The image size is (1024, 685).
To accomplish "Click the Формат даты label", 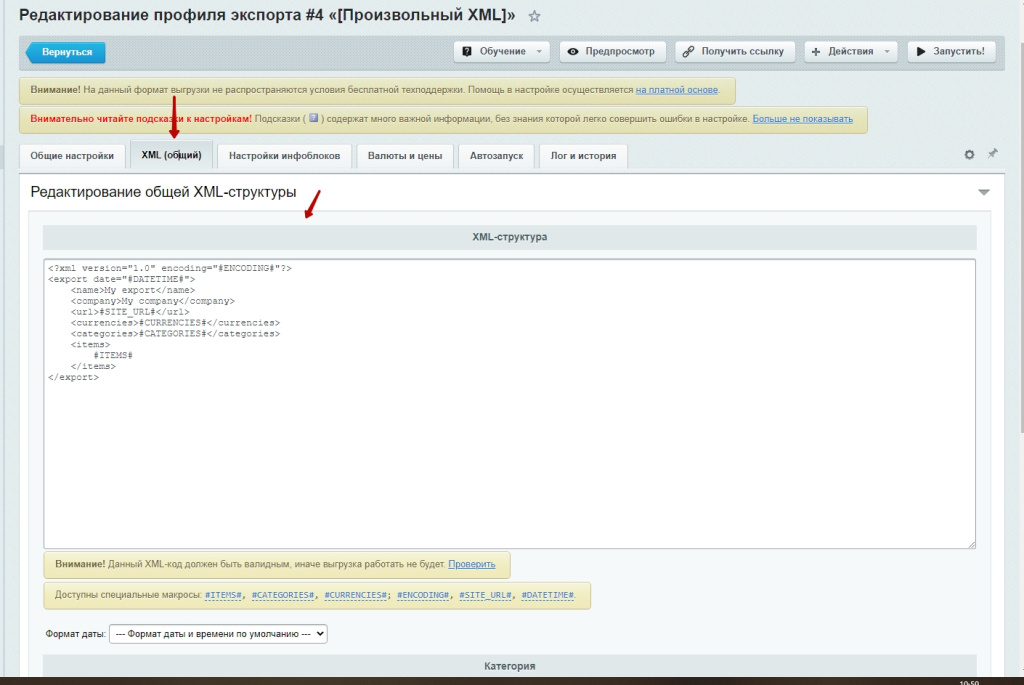I will tap(75, 634).
